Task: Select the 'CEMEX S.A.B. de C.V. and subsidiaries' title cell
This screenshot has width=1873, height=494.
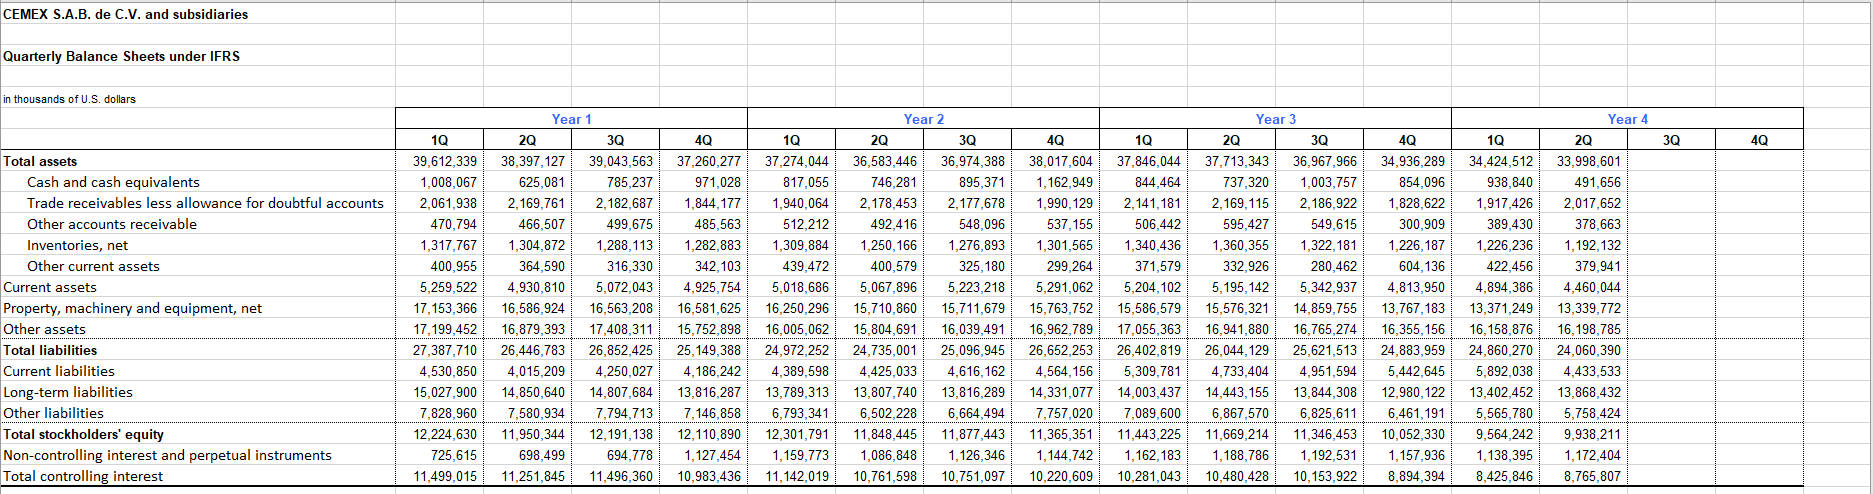Action: [126, 14]
